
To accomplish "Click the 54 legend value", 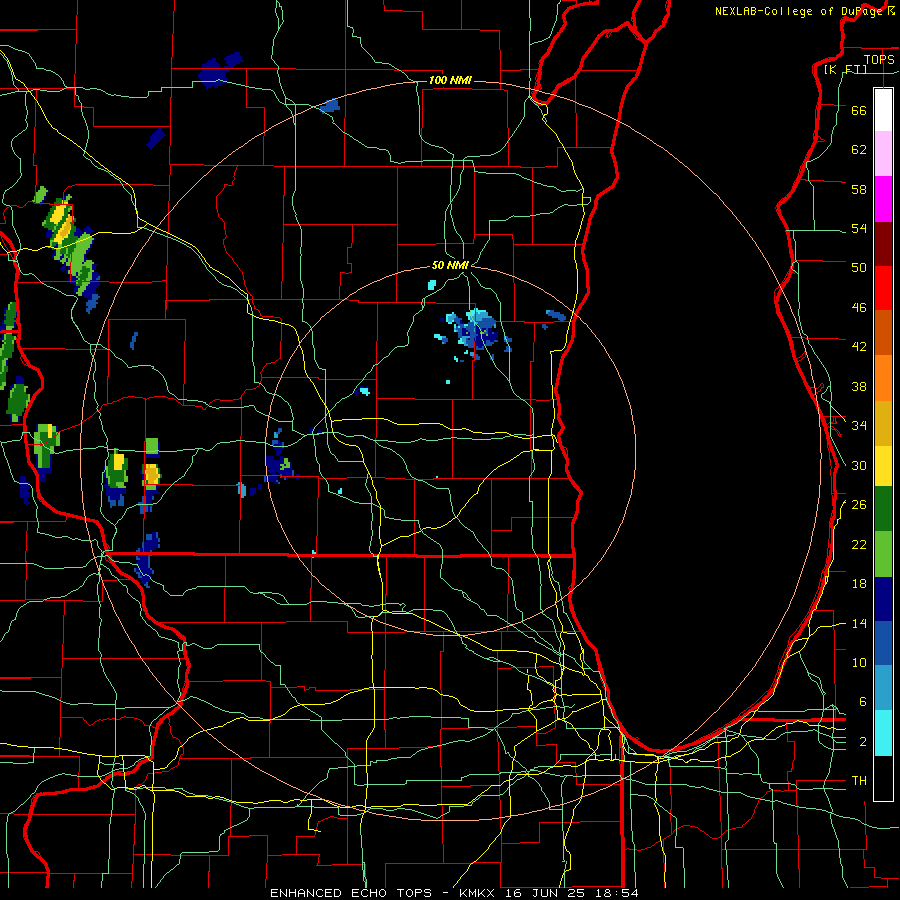I will pyautogui.click(x=859, y=229).
